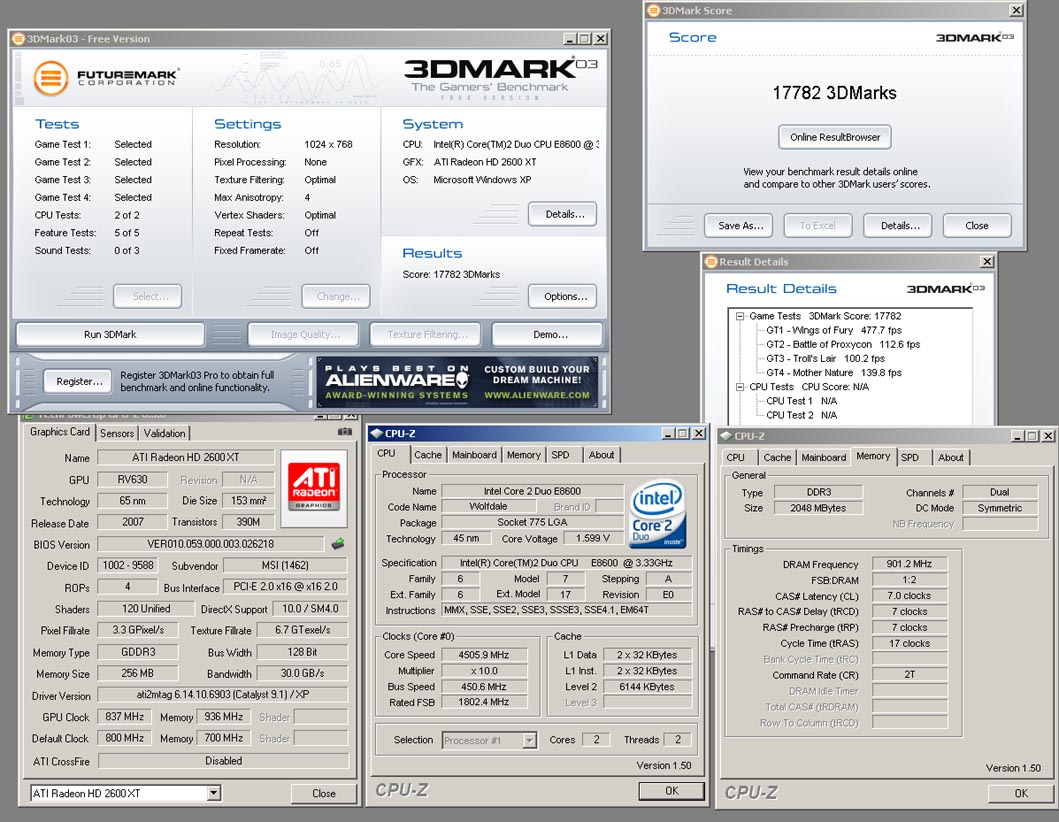Select GT2 - Battle of Proxycon result row
Screen dimensions: 1059x822
(843, 344)
